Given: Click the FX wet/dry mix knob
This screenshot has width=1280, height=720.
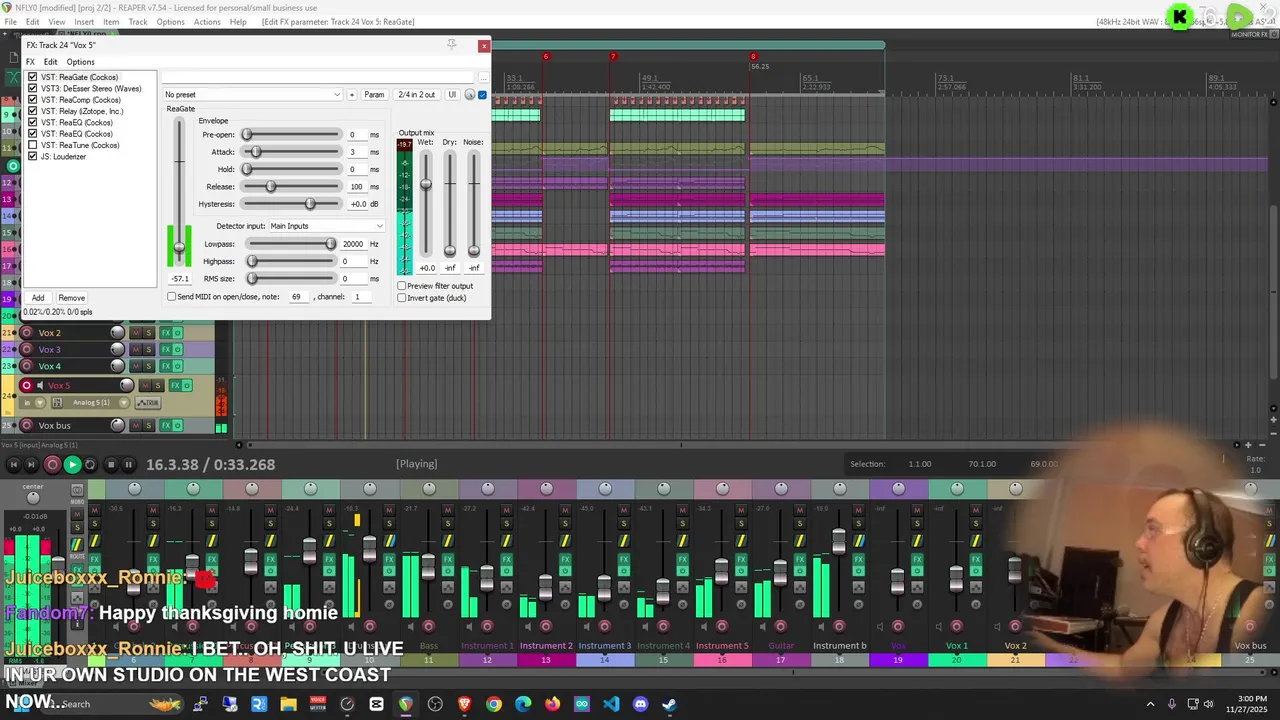Looking at the screenshot, I should click(x=470, y=95).
